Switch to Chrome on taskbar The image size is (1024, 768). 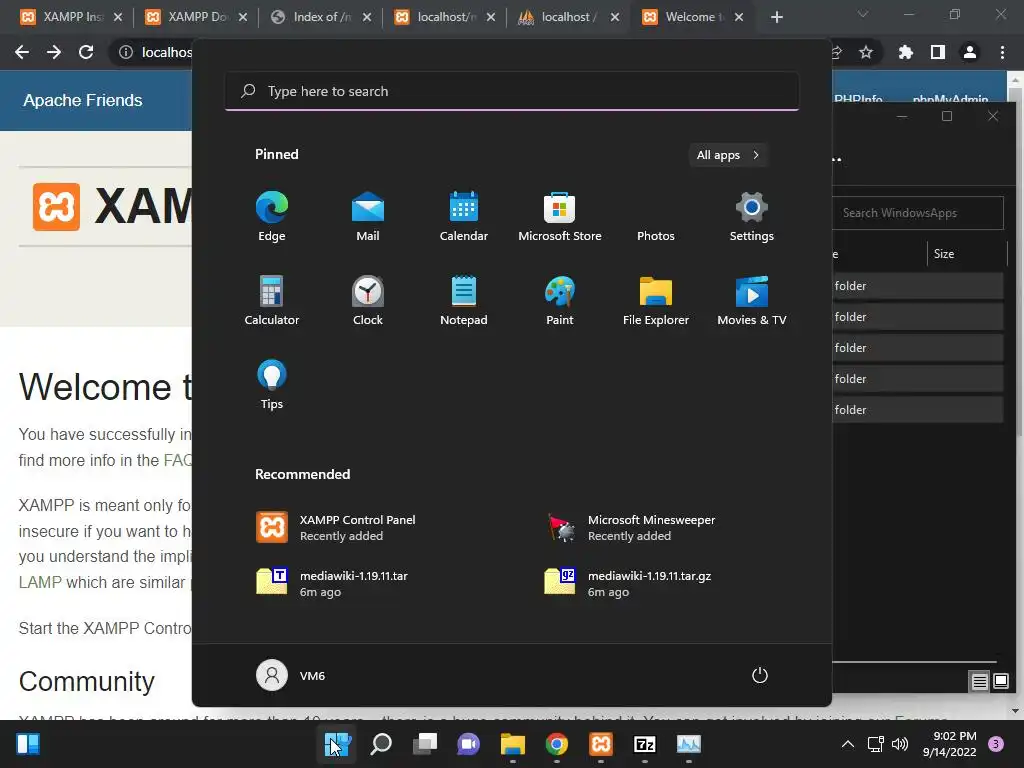coord(556,744)
